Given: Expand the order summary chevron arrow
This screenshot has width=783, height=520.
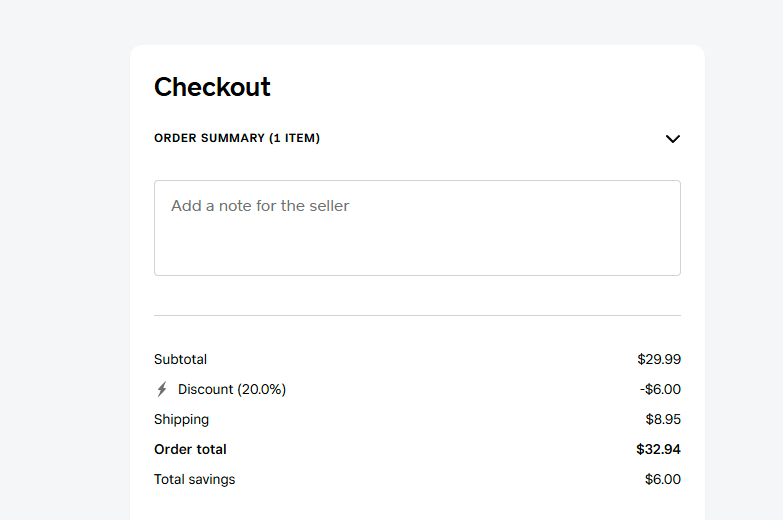Looking at the screenshot, I should (x=672, y=139).
